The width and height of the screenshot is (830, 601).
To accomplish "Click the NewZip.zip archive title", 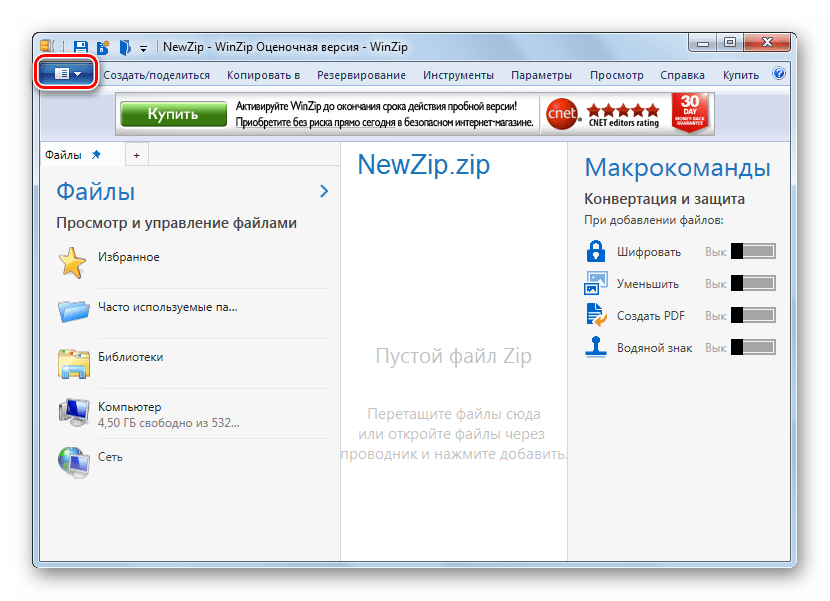I will [x=424, y=165].
